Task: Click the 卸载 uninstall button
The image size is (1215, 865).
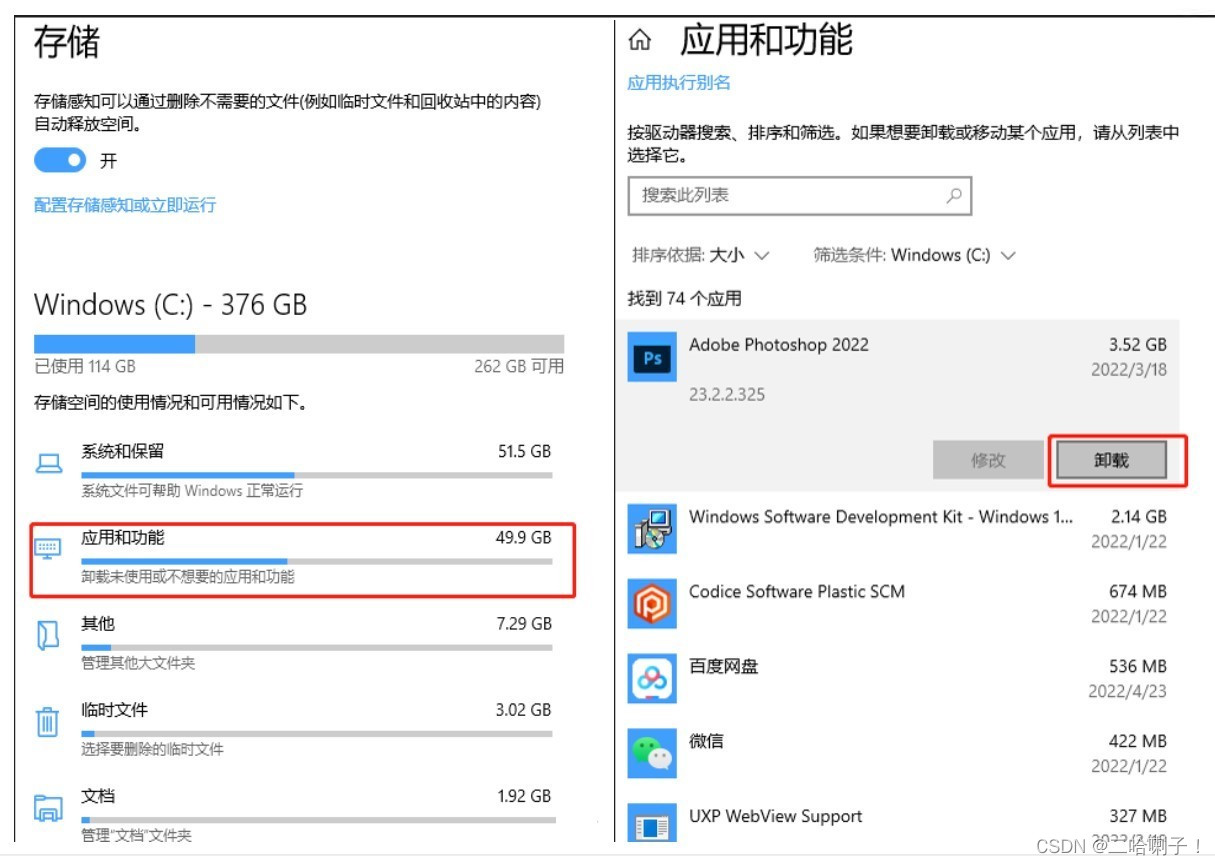Action: (1111, 460)
